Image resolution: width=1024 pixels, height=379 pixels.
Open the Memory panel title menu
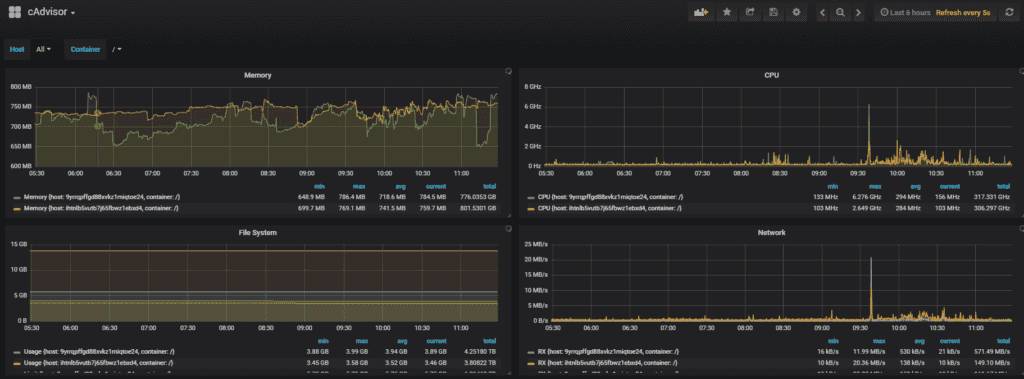[x=257, y=75]
